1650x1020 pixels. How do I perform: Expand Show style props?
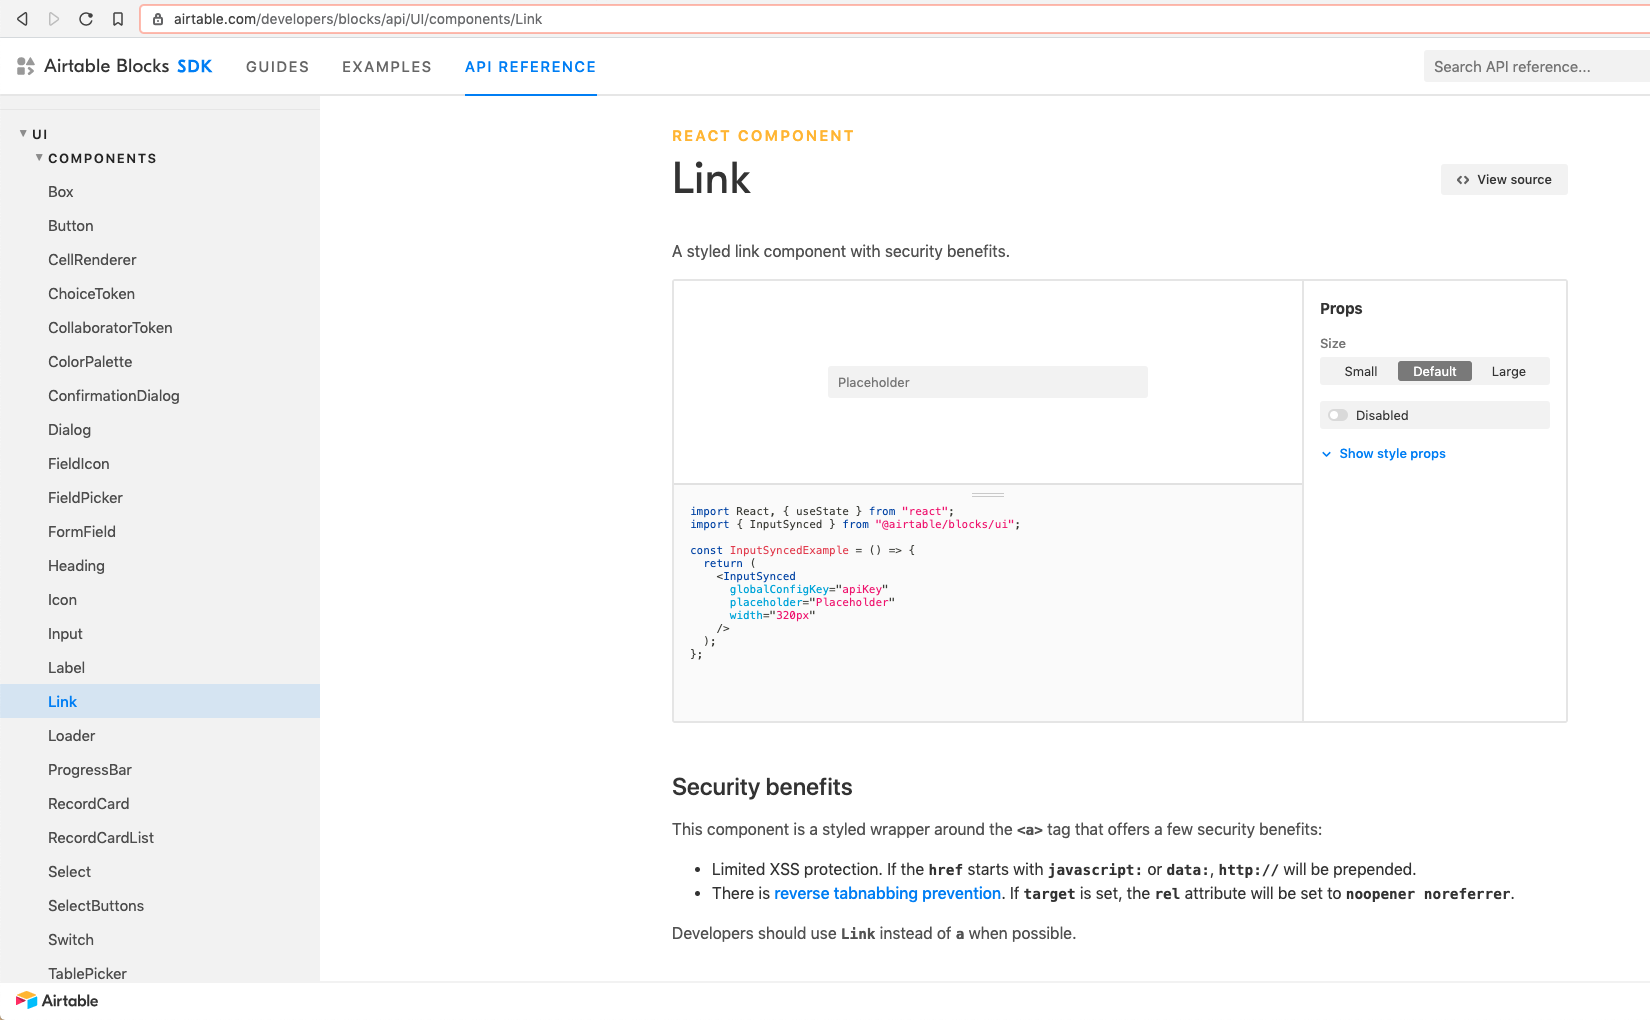[1384, 454]
